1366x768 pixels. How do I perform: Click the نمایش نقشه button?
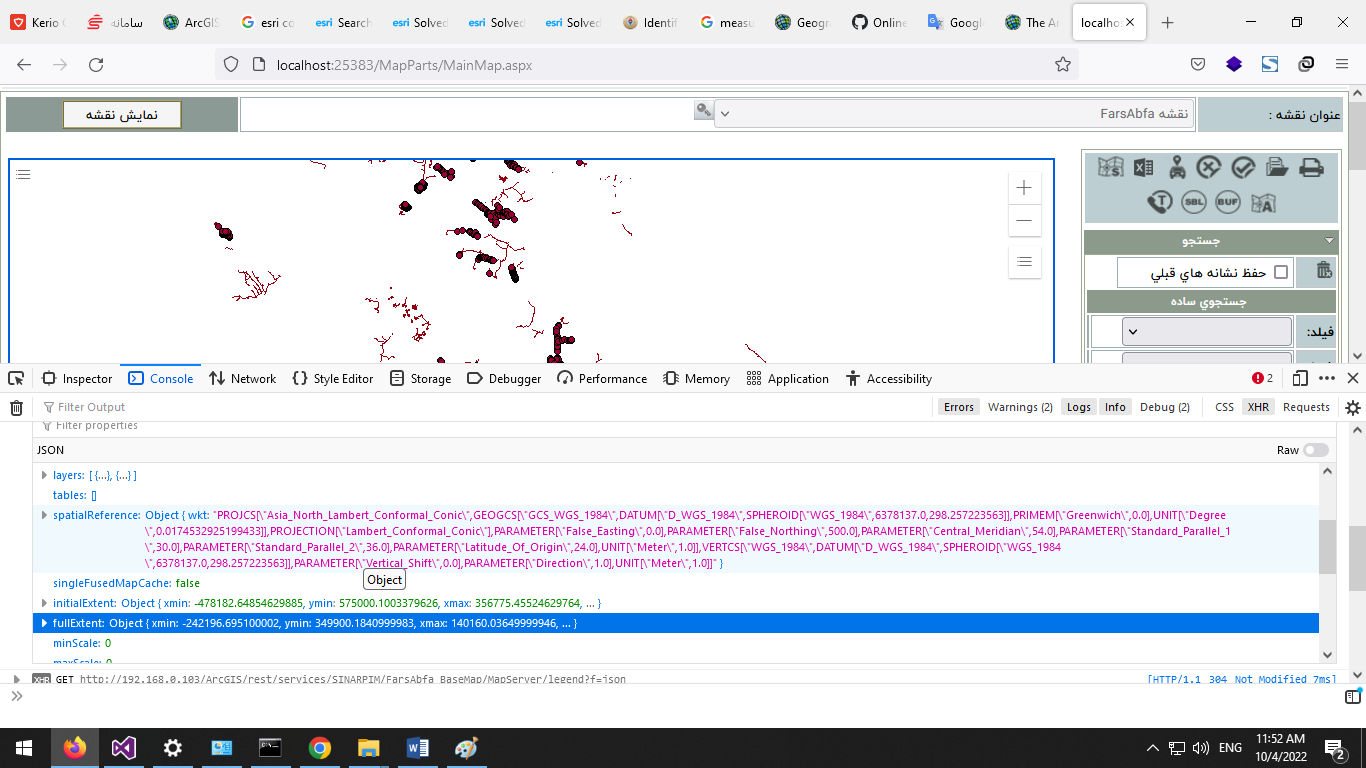pyautogui.click(x=121, y=114)
